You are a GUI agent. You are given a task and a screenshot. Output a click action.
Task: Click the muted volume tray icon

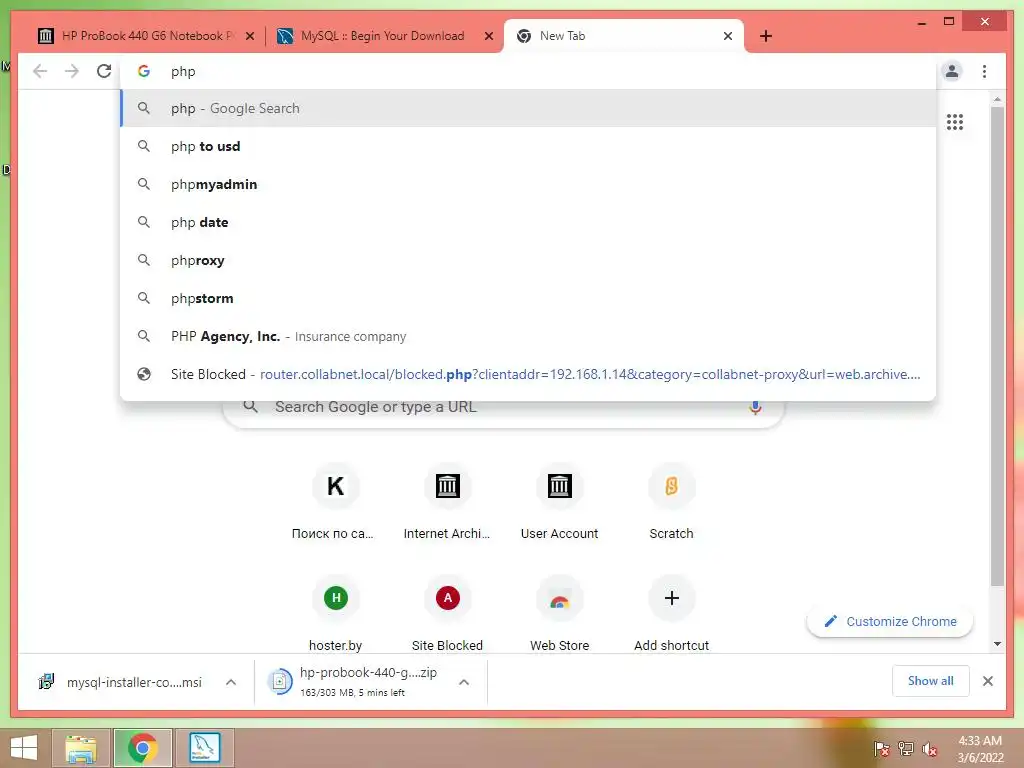click(x=930, y=748)
